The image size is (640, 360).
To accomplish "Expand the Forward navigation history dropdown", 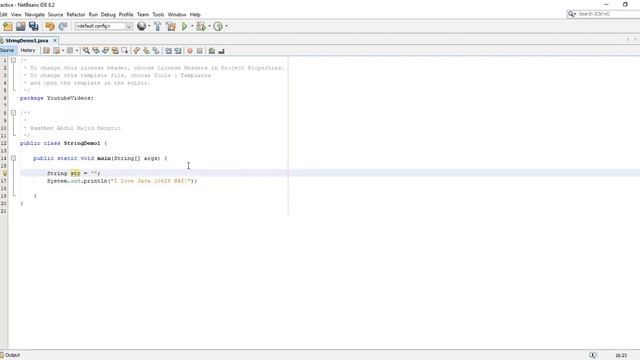I will 77,51.
